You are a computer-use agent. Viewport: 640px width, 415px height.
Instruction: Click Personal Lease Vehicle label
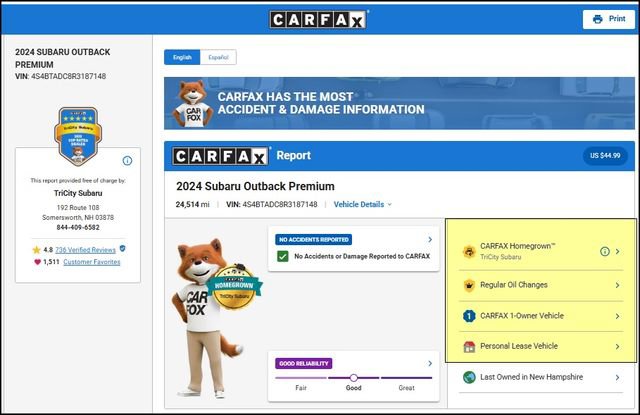519,346
